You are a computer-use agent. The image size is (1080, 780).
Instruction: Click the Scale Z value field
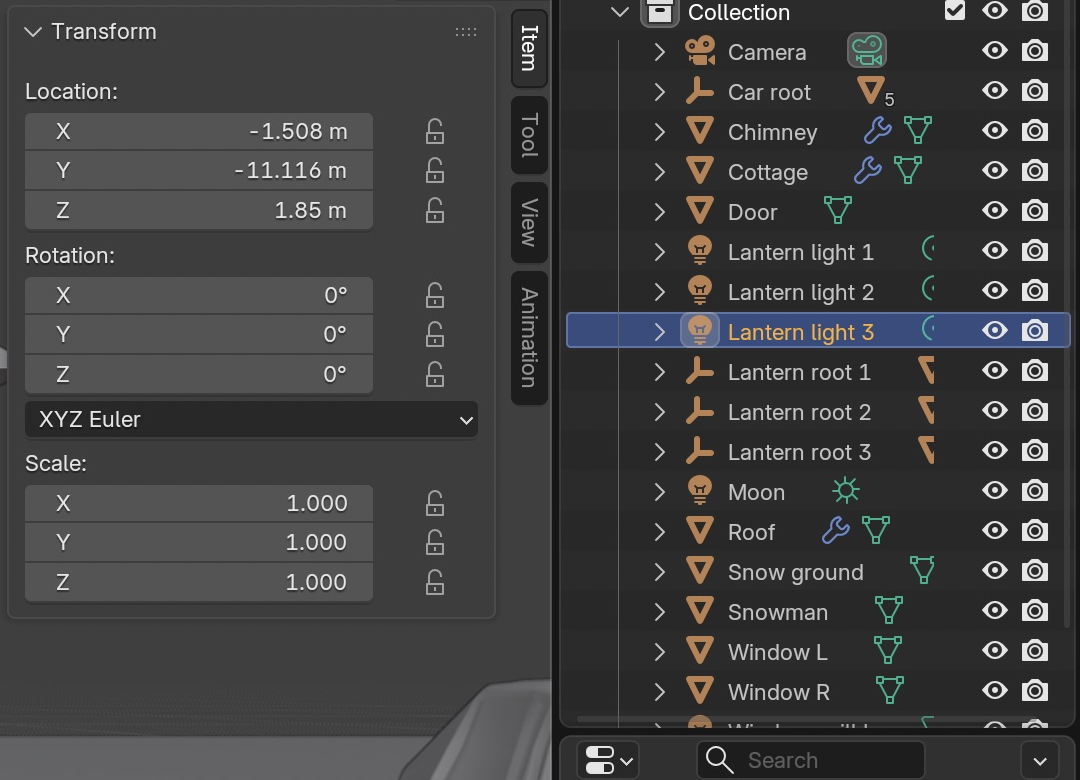pyautogui.click(x=199, y=582)
